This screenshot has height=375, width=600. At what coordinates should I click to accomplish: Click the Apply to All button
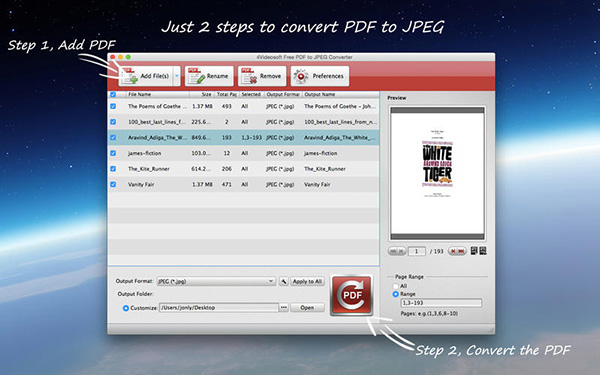[307, 281]
